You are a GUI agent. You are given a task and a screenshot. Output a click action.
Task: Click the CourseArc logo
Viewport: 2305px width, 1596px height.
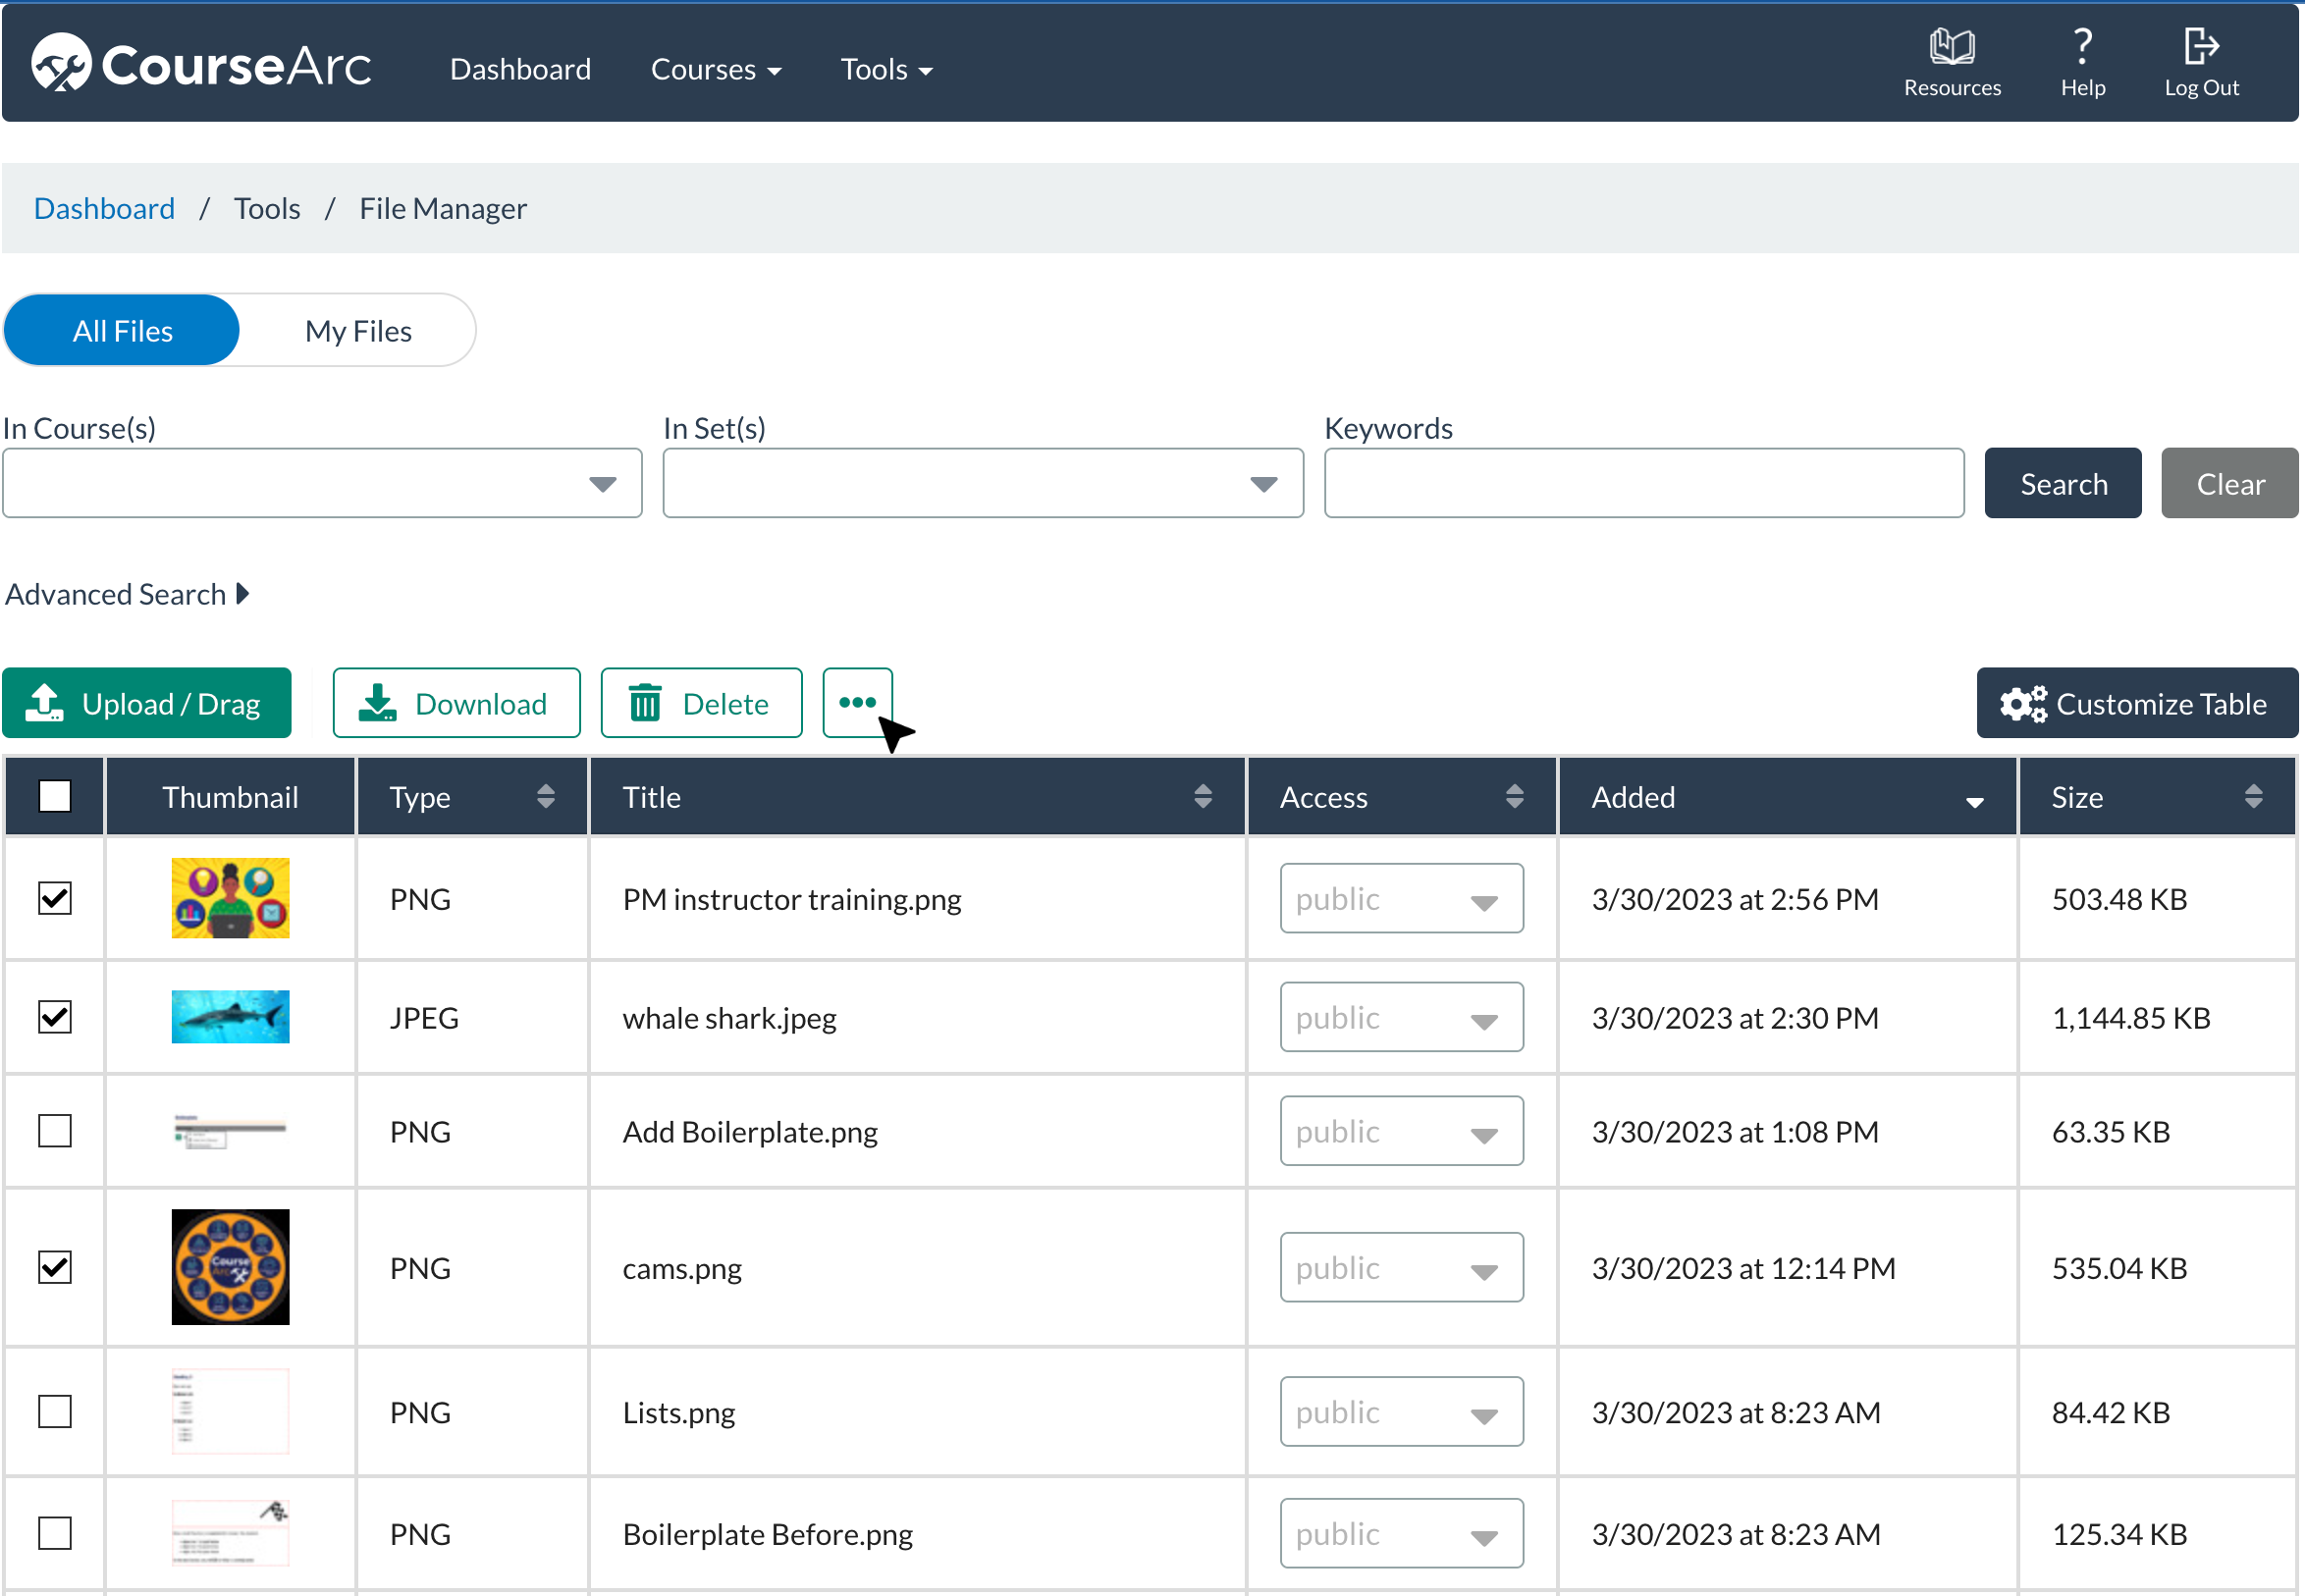coord(202,66)
